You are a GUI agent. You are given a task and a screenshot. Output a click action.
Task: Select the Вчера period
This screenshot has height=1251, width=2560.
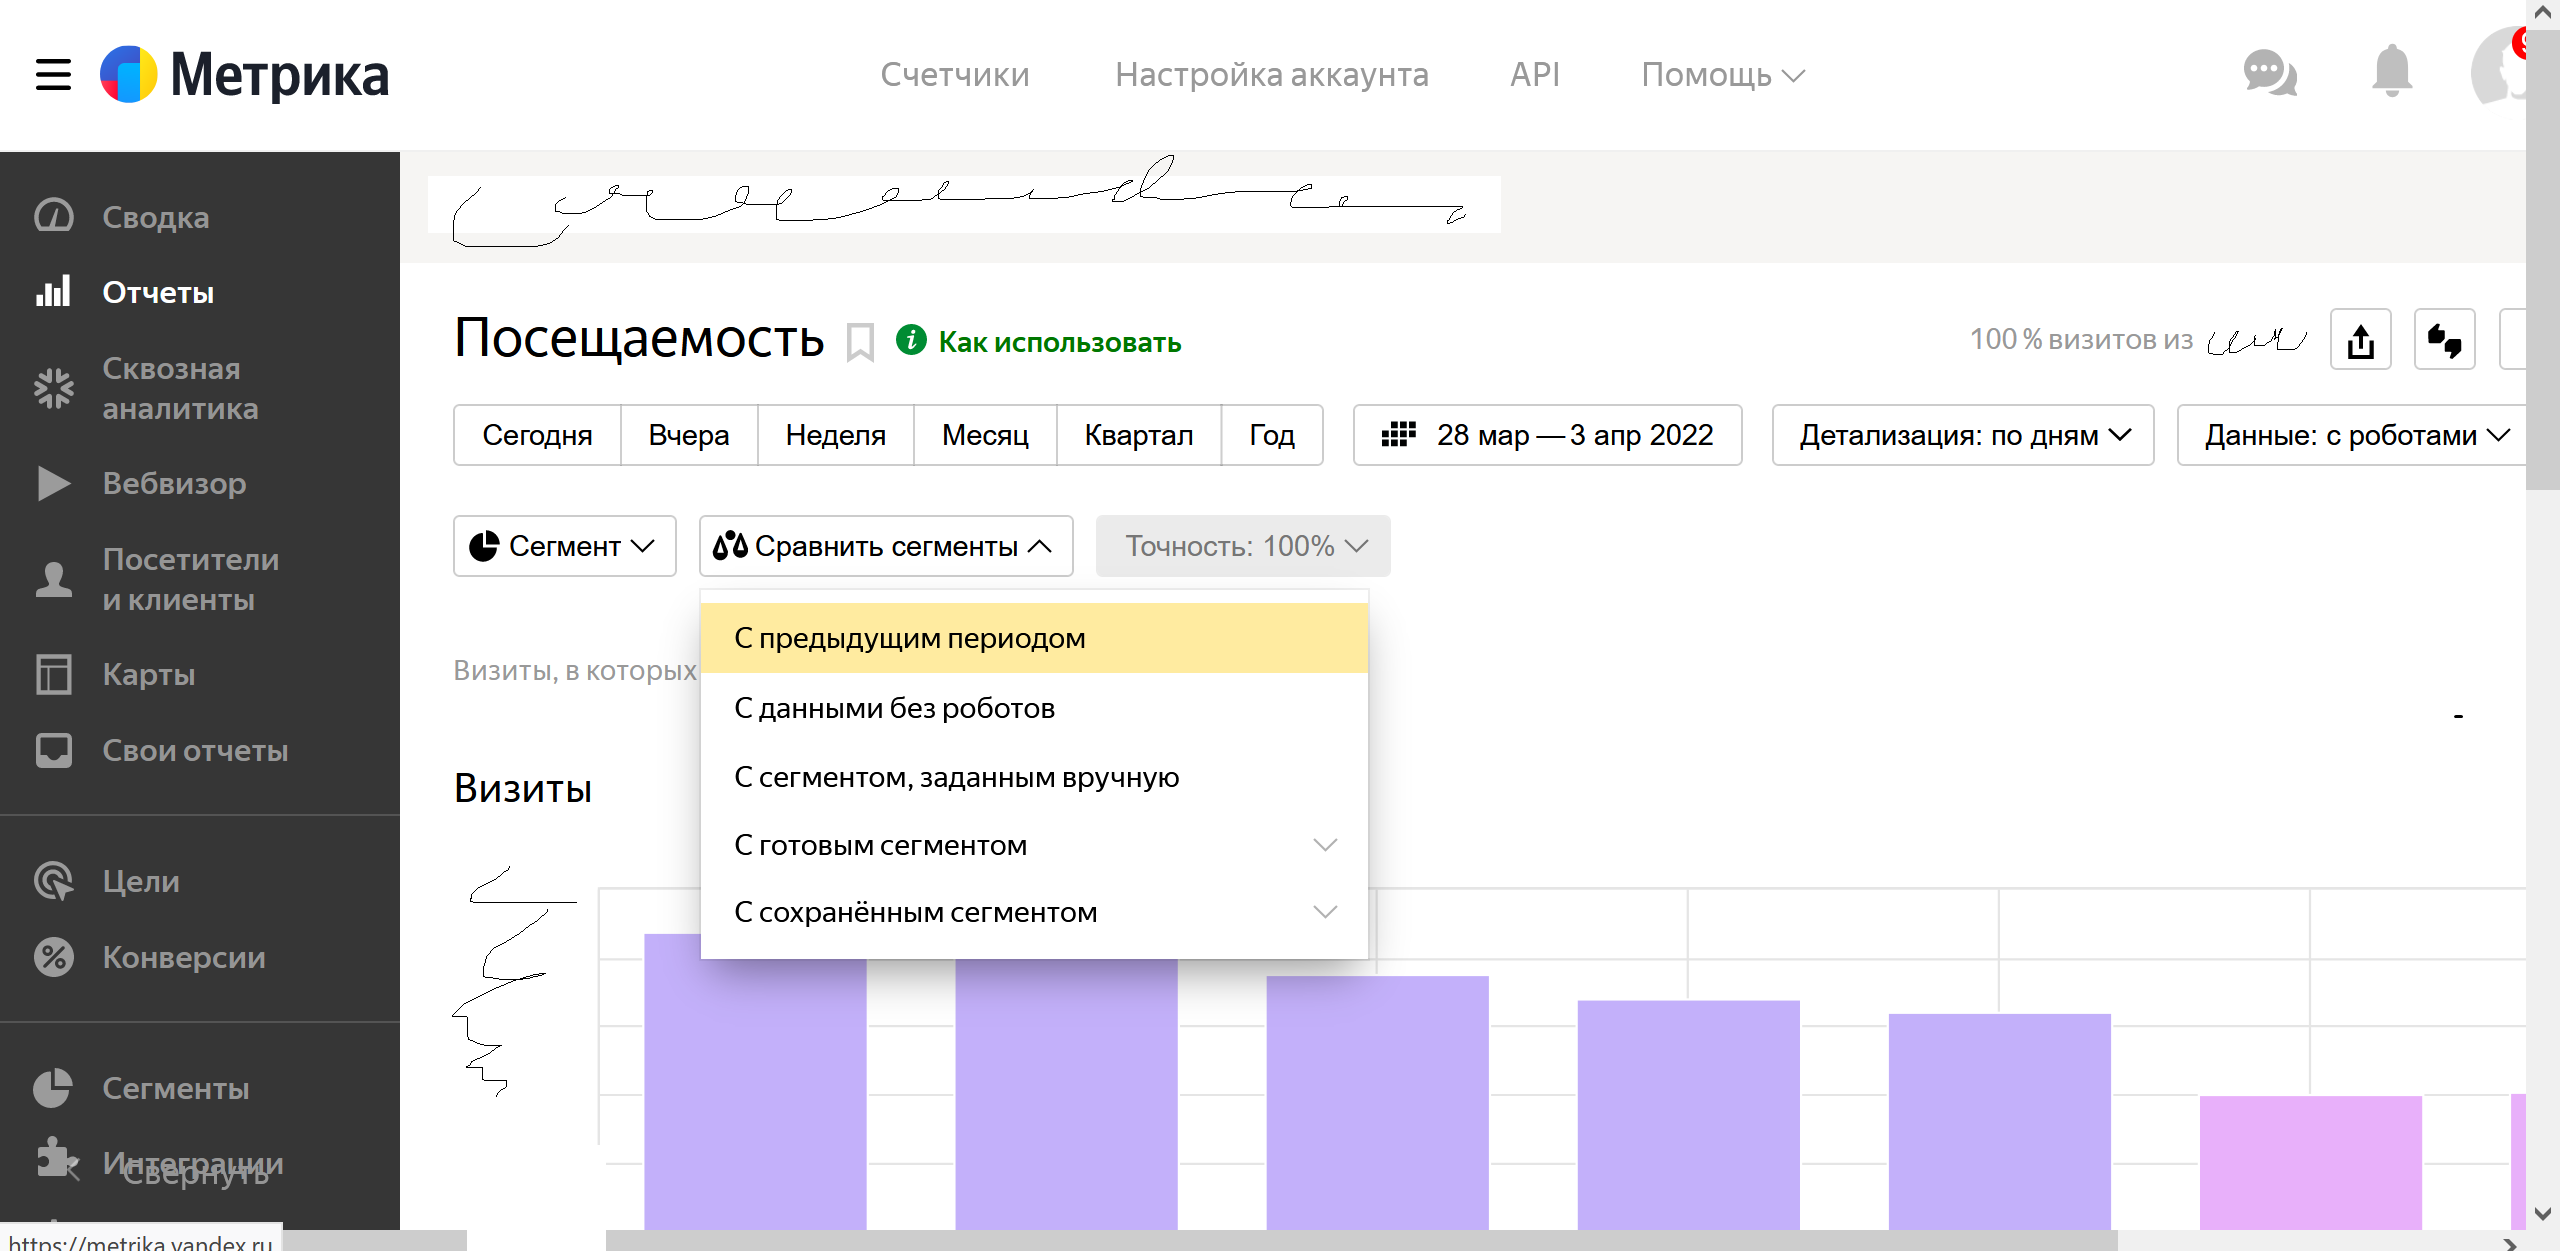[689, 435]
